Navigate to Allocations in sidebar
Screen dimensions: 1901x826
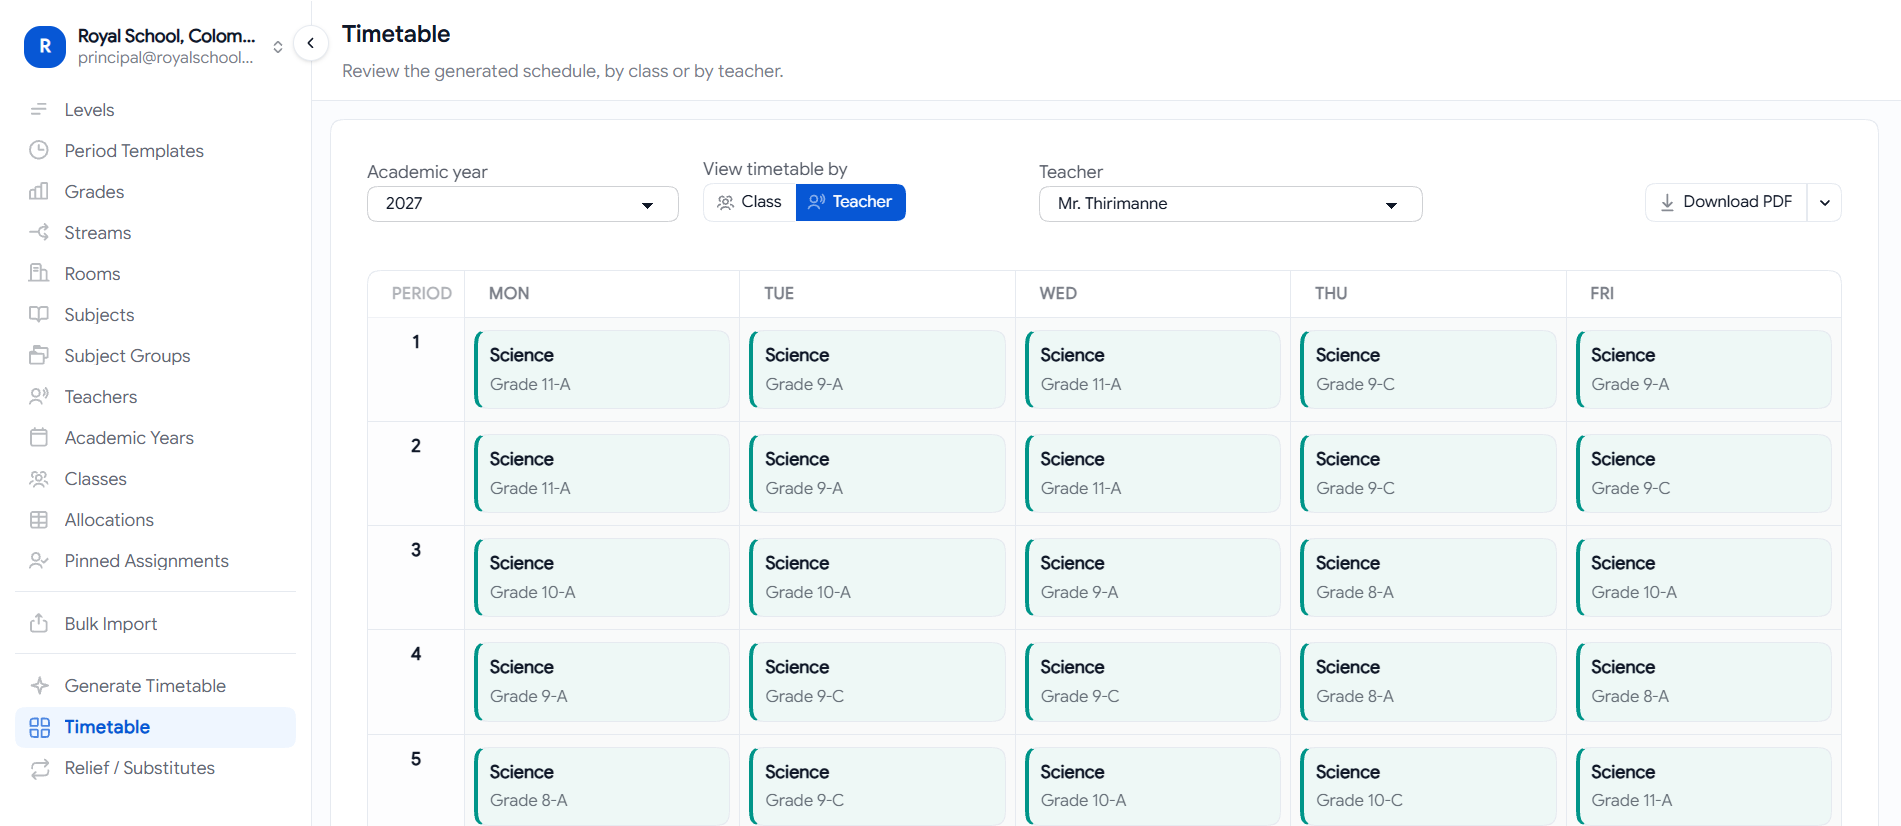click(x=155, y=519)
